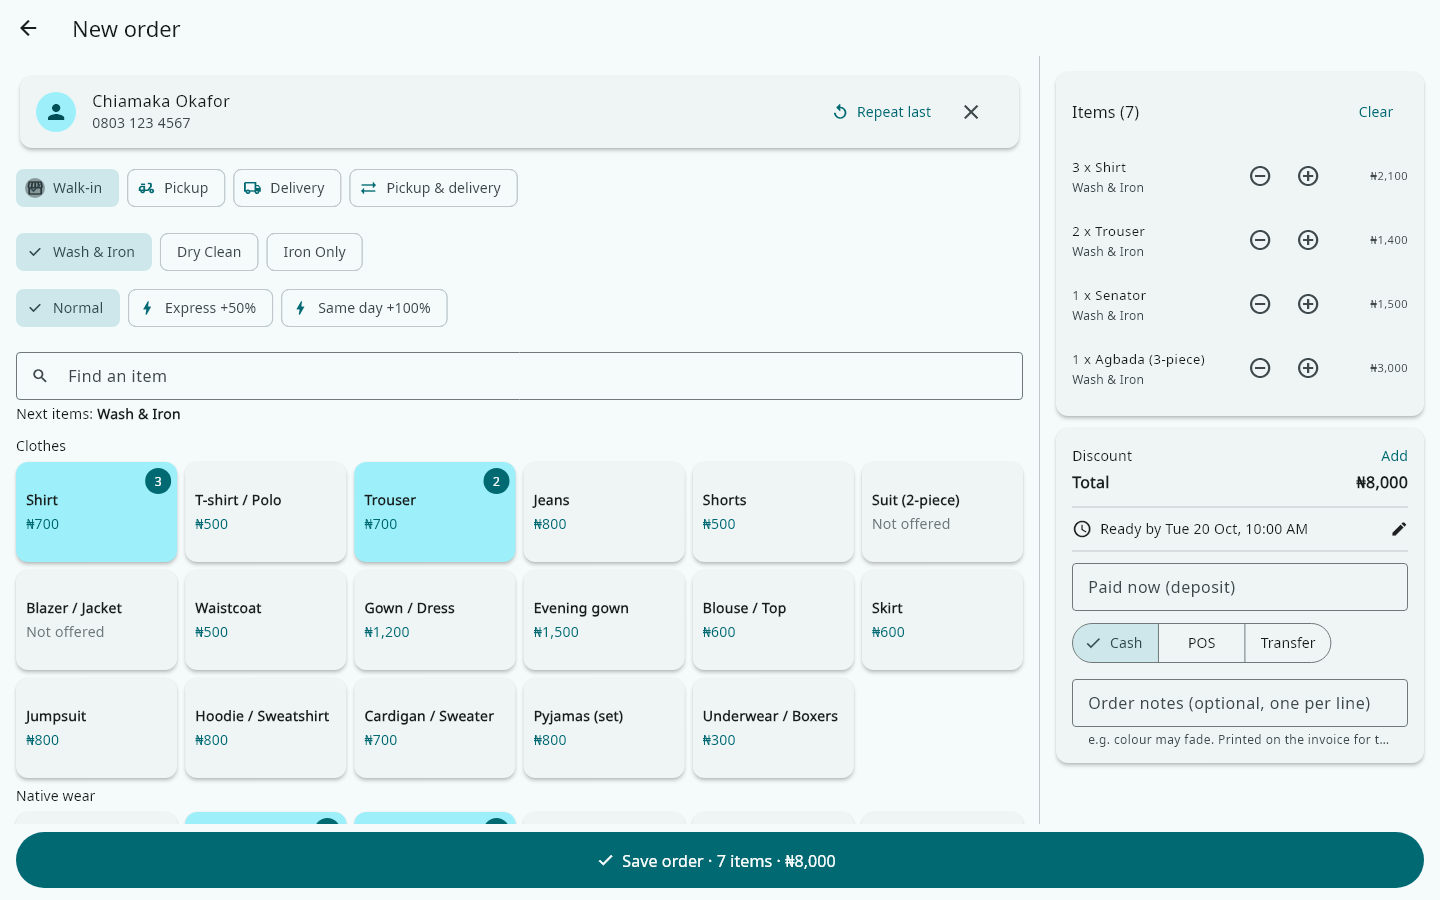Clear all items in the order

(x=1376, y=112)
